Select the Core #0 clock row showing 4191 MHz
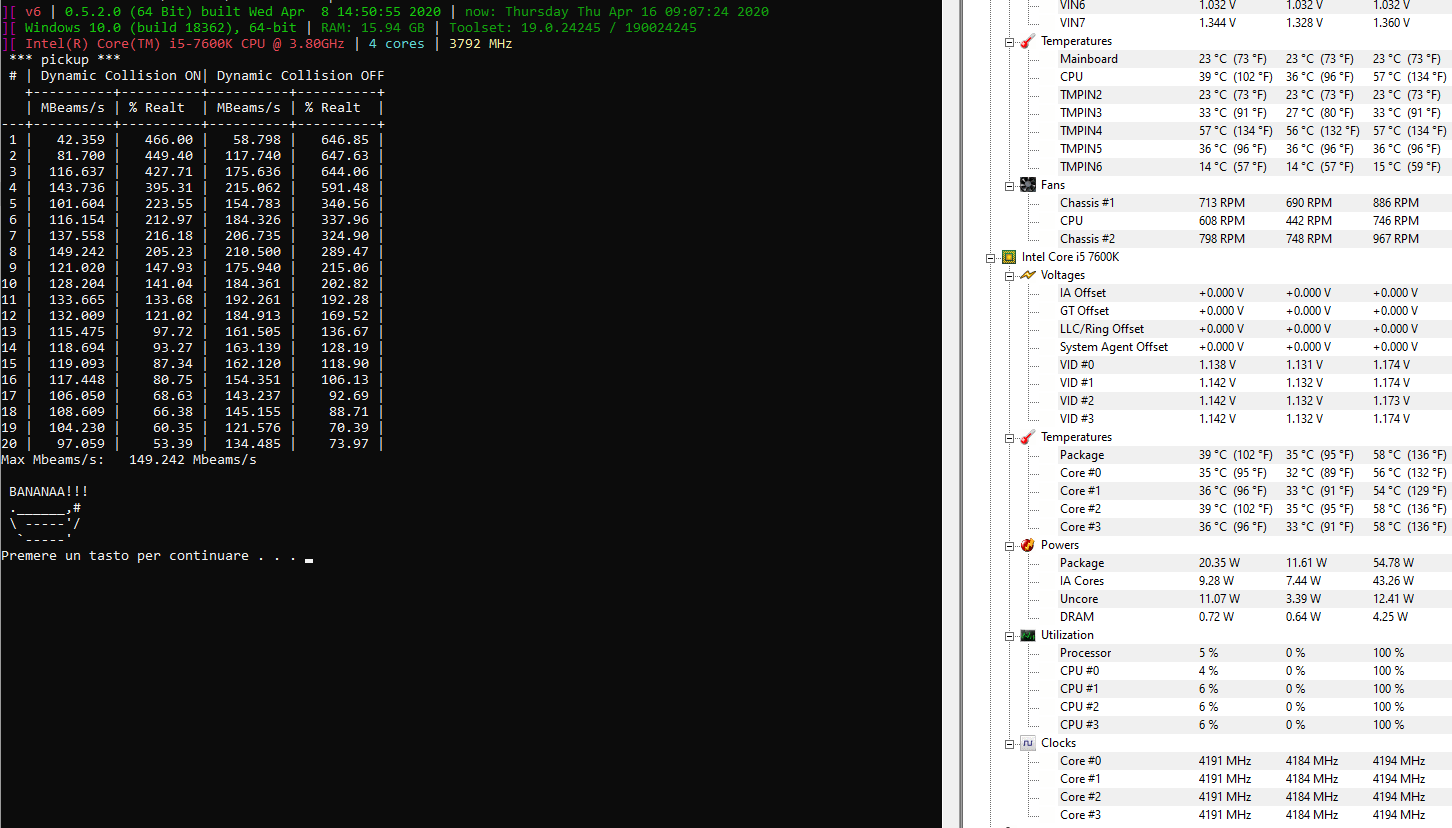Image resolution: width=1452 pixels, height=828 pixels. pyautogui.click(x=1254, y=761)
